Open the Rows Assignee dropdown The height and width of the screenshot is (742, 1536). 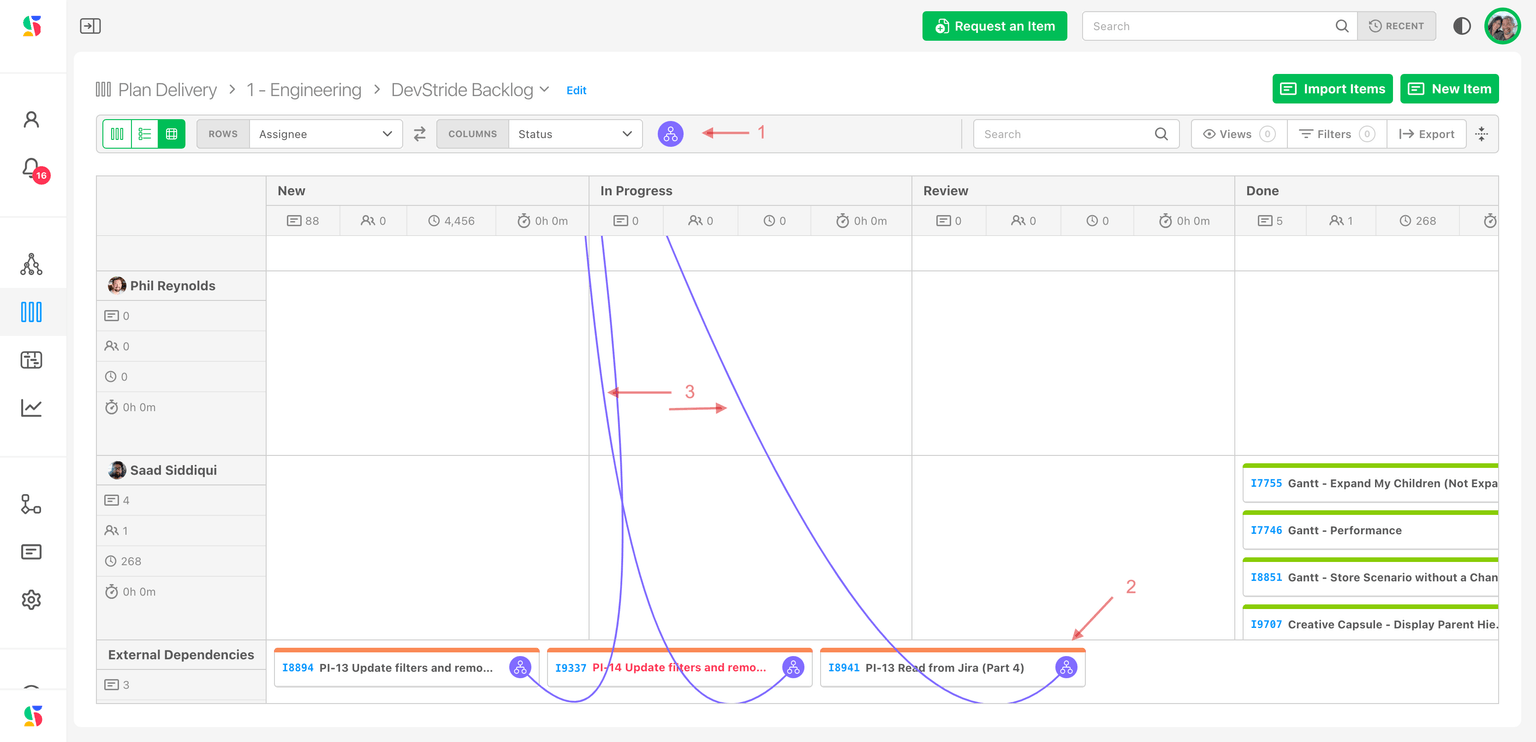325,134
